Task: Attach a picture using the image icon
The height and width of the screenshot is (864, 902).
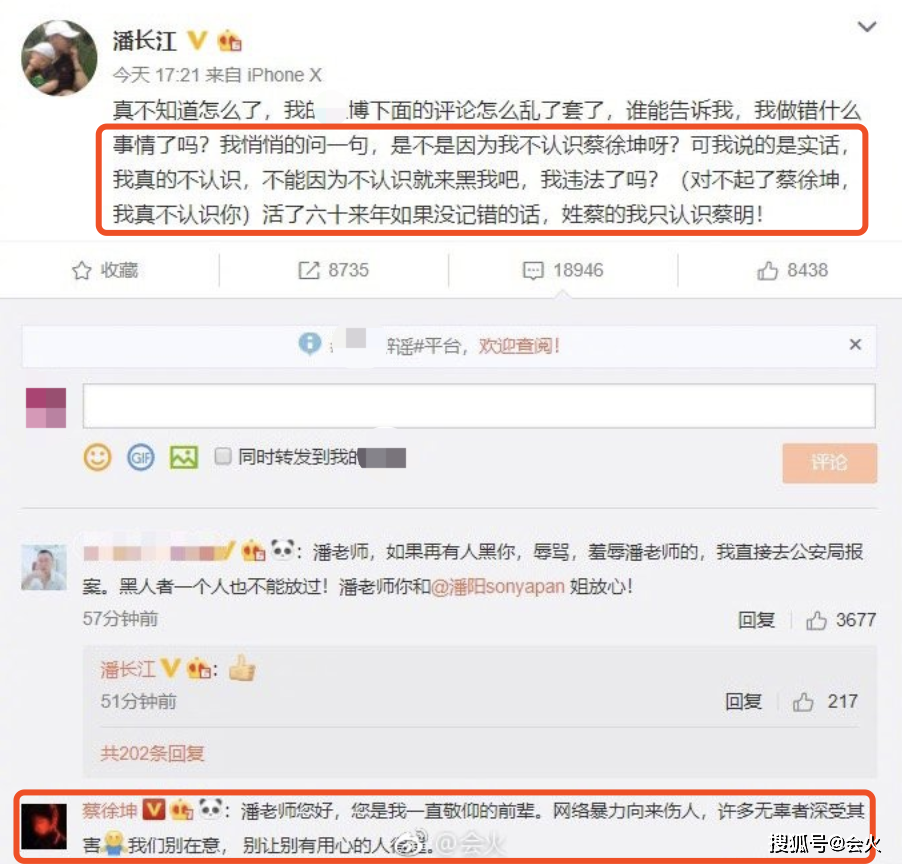Action: coord(184,458)
